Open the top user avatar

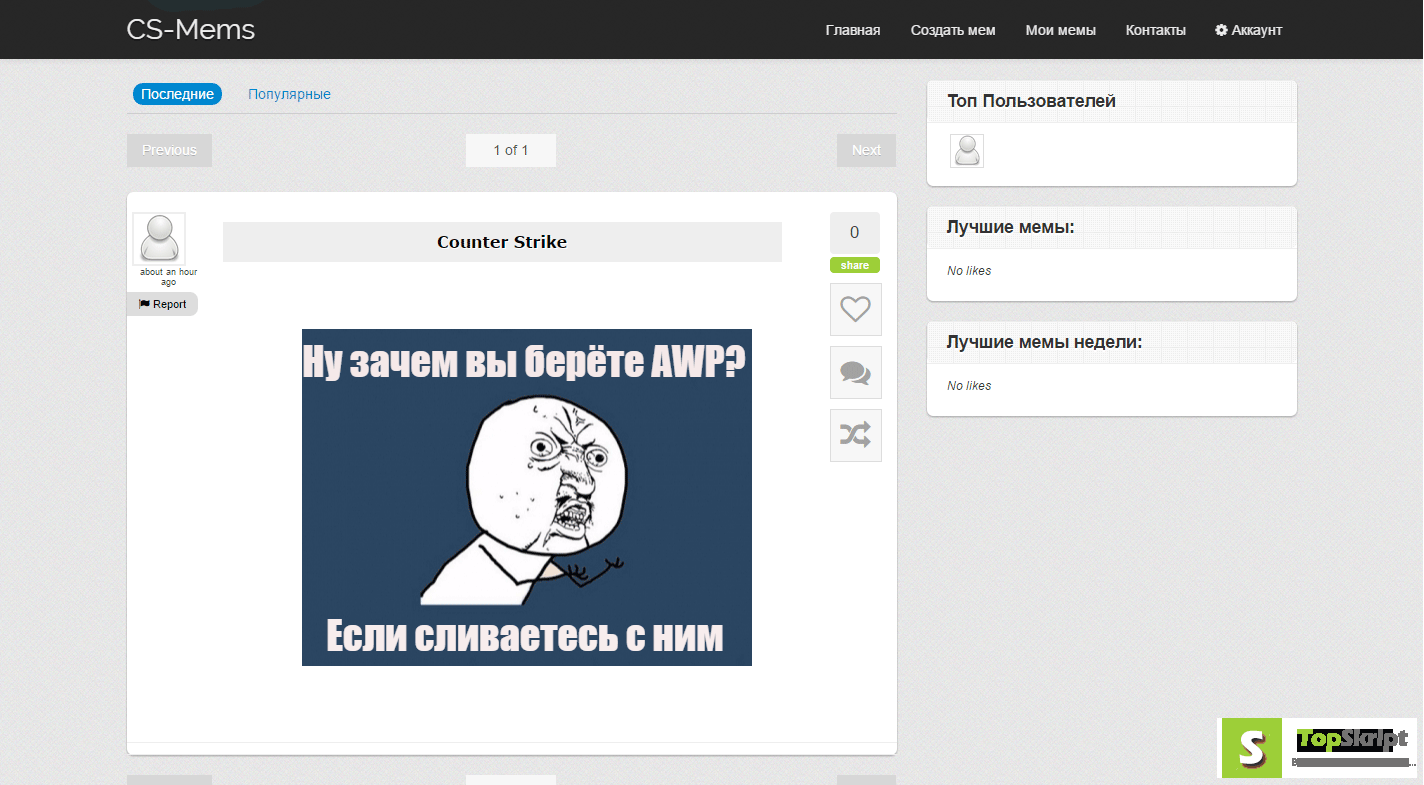[967, 151]
